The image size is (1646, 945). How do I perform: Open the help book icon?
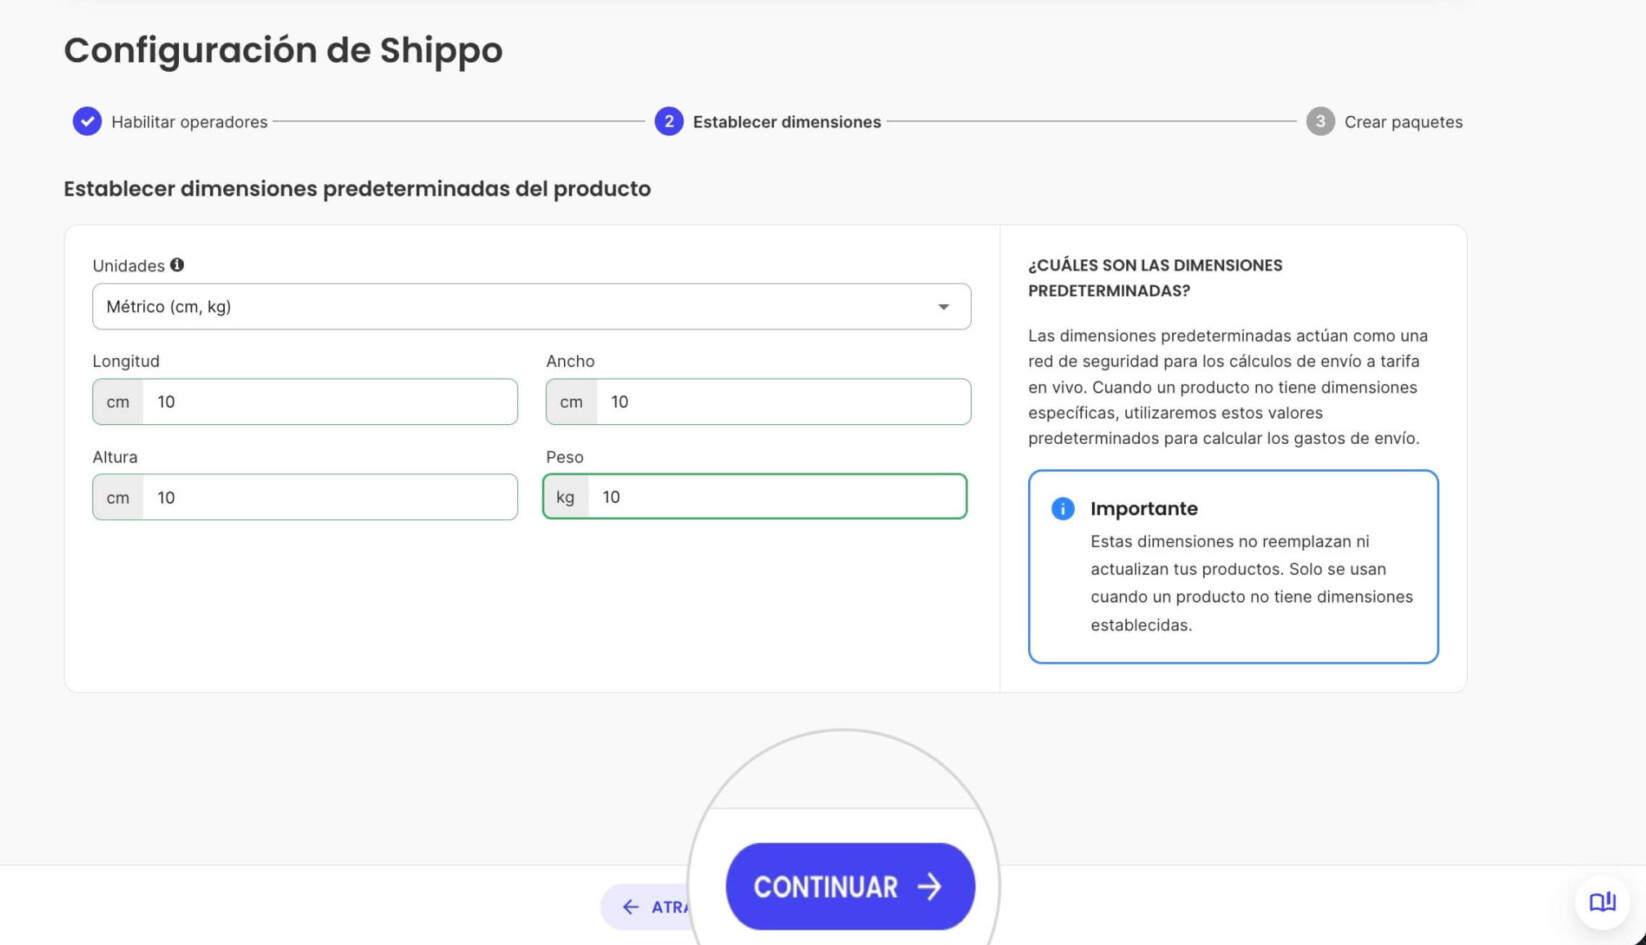click(x=1602, y=902)
